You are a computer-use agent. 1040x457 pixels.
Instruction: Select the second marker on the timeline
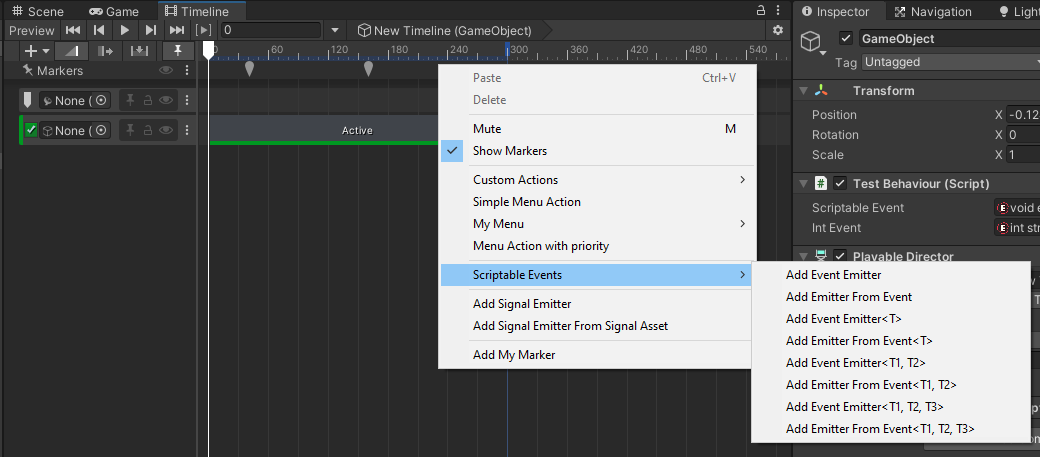(368, 68)
